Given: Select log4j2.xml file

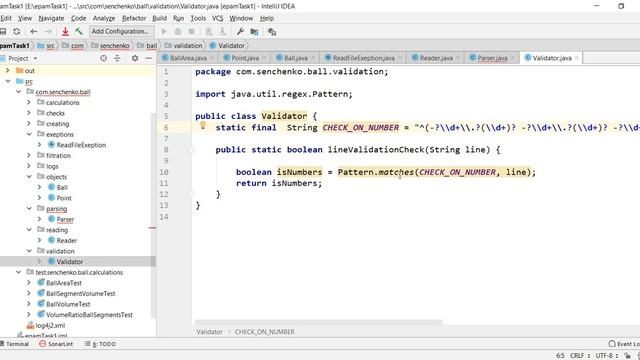Looking at the screenshot, I should 50,325.
